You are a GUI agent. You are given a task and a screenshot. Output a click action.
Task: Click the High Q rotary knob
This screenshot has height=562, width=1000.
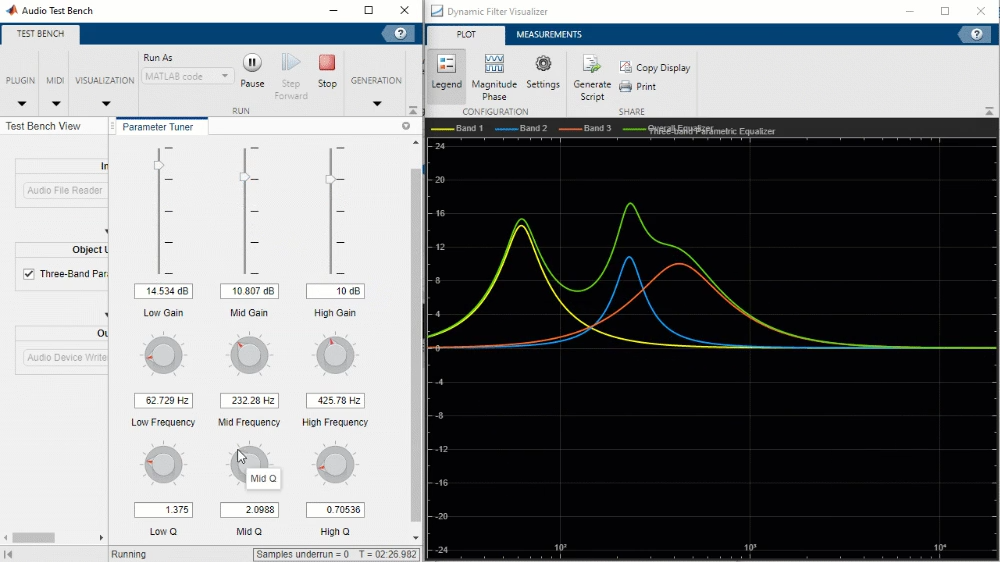tap(335, 464)
